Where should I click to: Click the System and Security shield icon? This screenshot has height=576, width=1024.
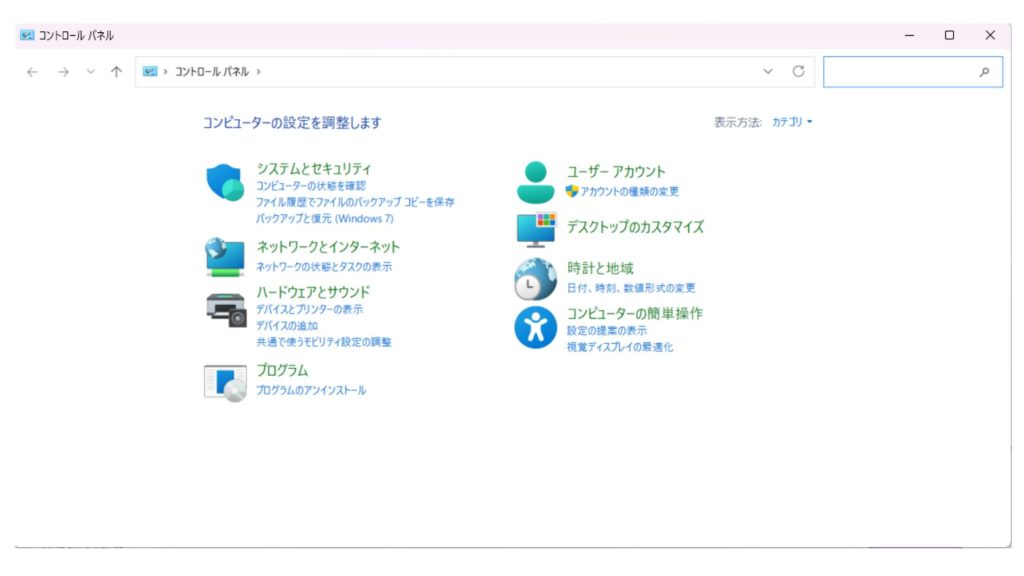coord(225,182)
